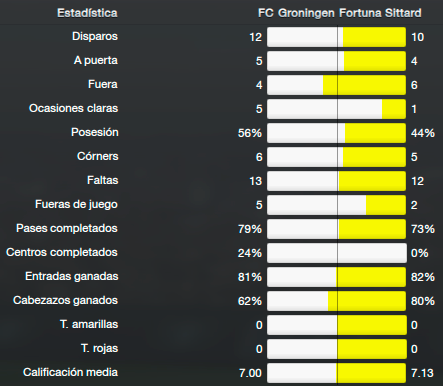Click the Posesión 44% value
This screenshot has height=386, width=443.
point(423,133)
